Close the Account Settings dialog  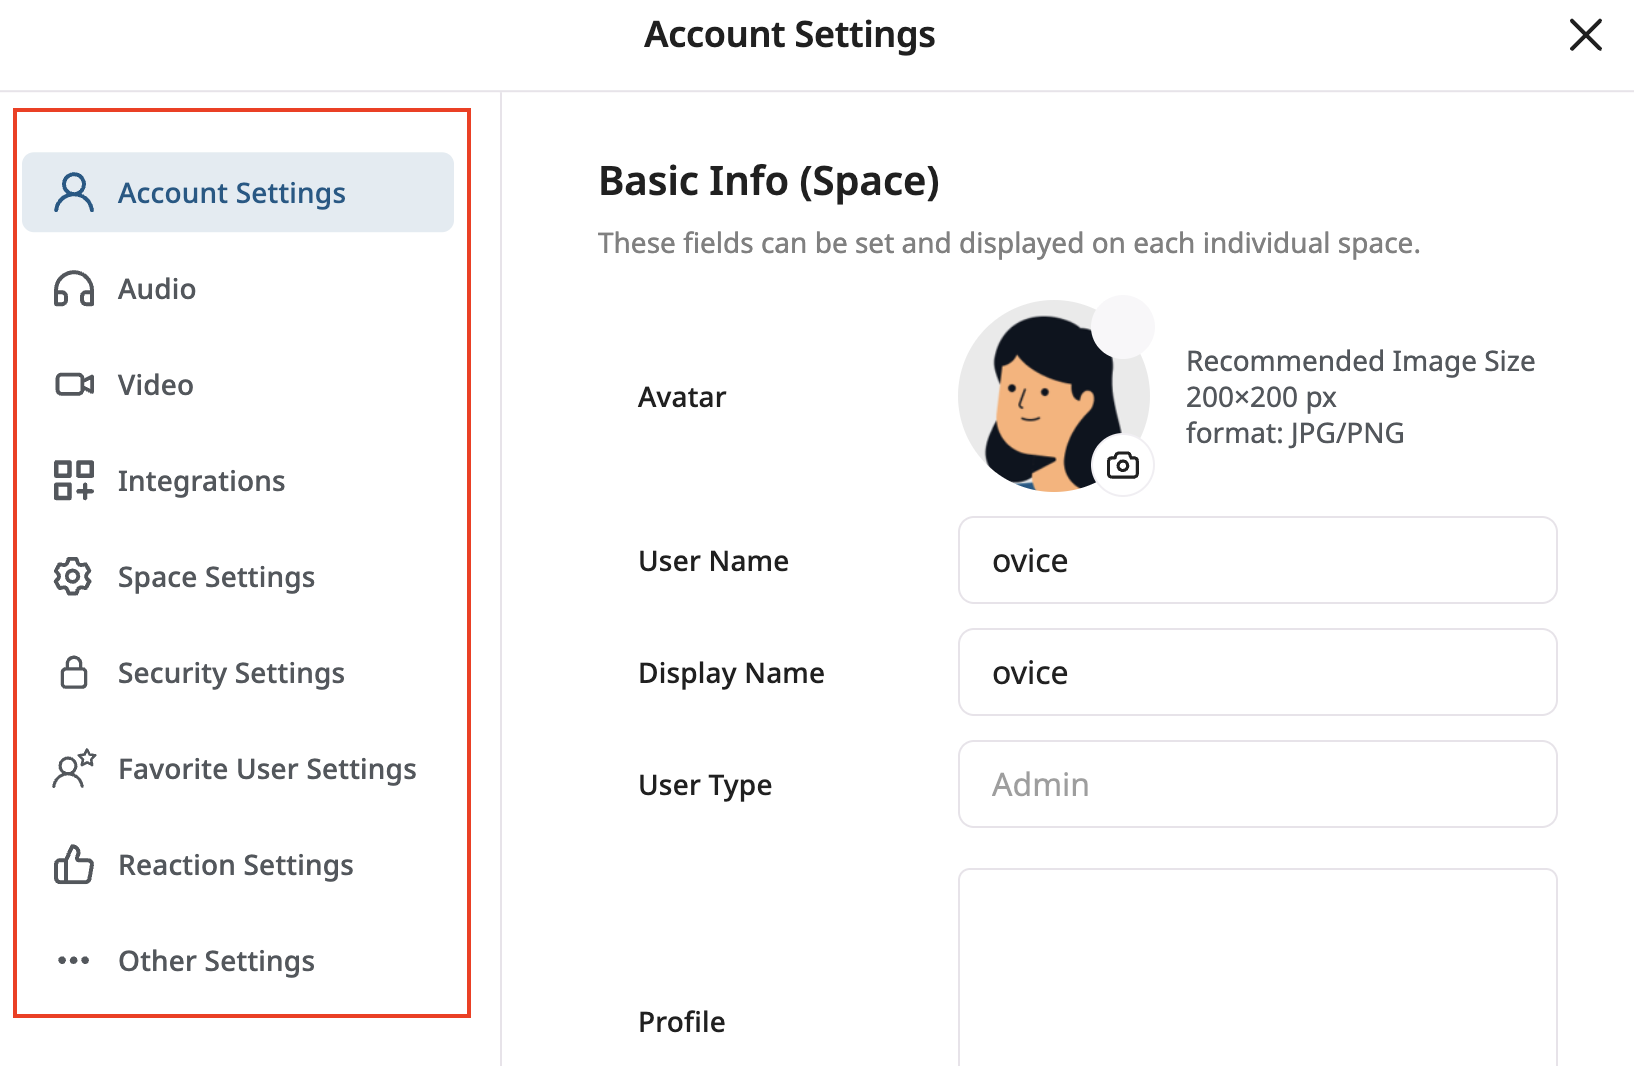pyautogui.click(x=1585, y=34)
